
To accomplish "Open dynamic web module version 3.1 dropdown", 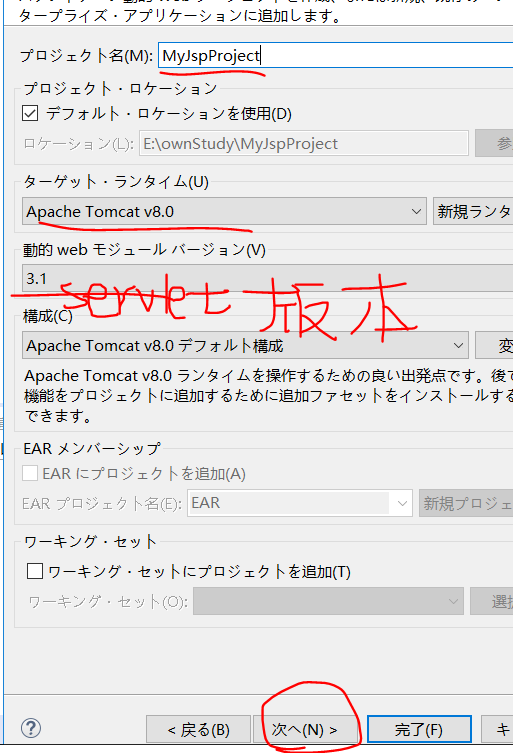I will [268, 278].
